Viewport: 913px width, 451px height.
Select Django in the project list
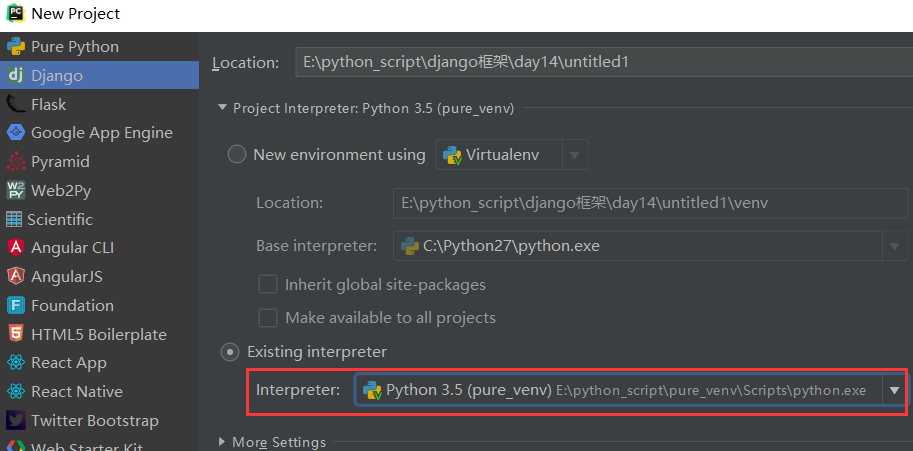coord(57,75)
